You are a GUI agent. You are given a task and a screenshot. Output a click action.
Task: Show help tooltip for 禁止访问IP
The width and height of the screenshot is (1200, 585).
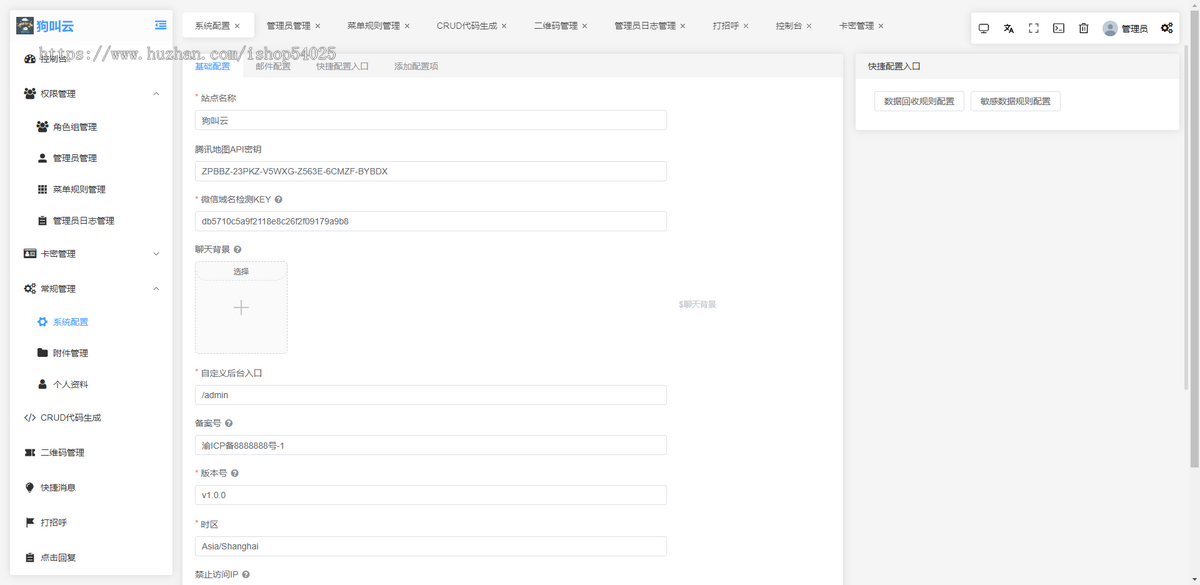pos(246,575)
